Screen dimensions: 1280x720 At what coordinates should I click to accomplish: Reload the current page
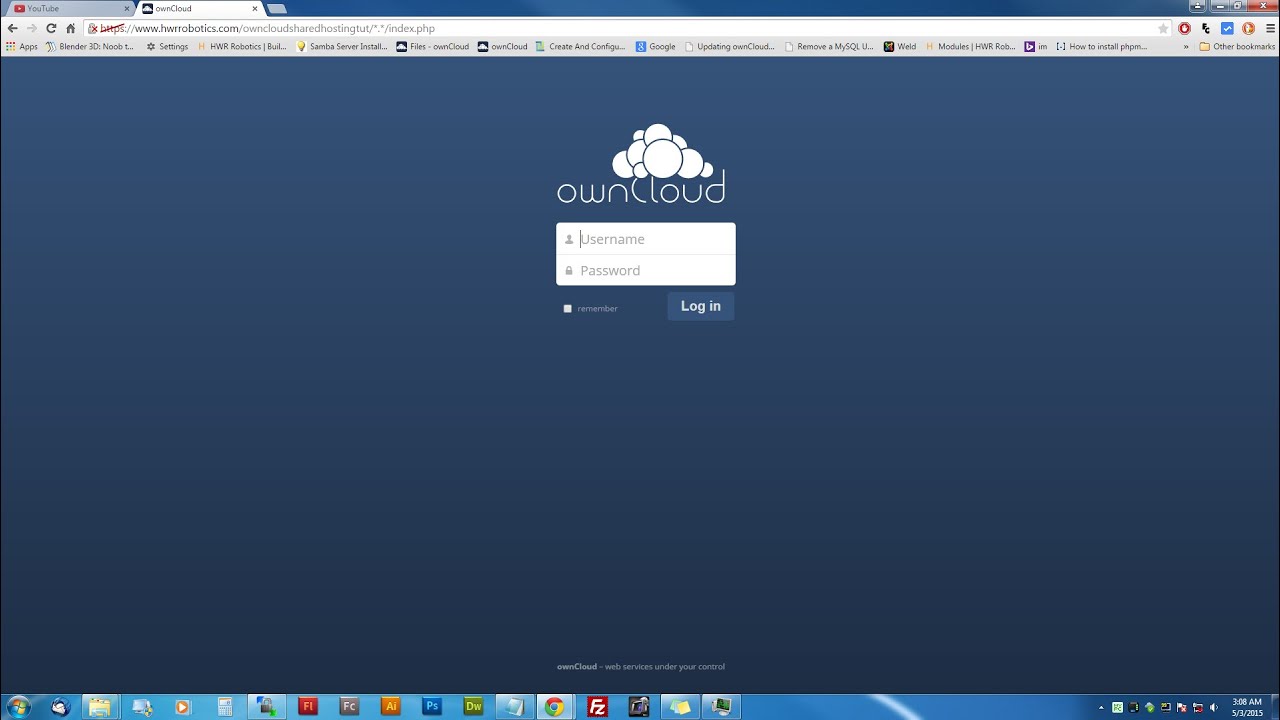(x=51, y=28)
